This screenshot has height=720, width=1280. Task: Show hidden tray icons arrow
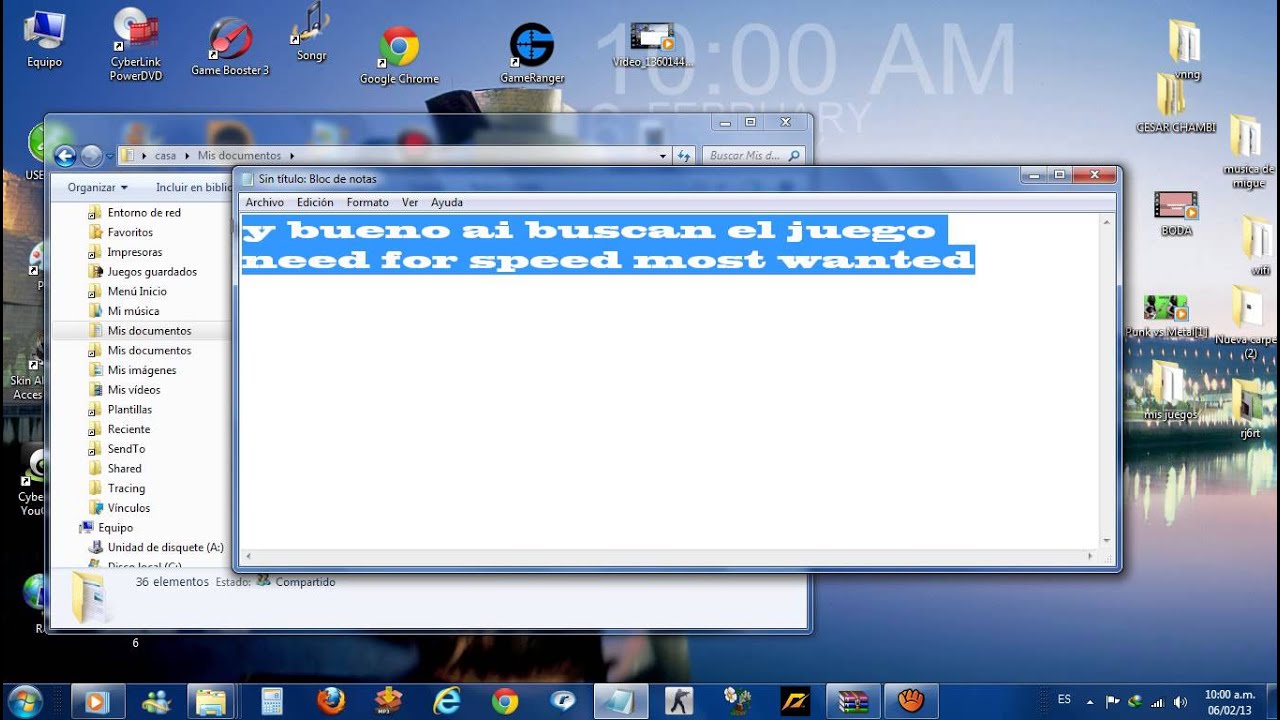click(x=1091, y=702)
